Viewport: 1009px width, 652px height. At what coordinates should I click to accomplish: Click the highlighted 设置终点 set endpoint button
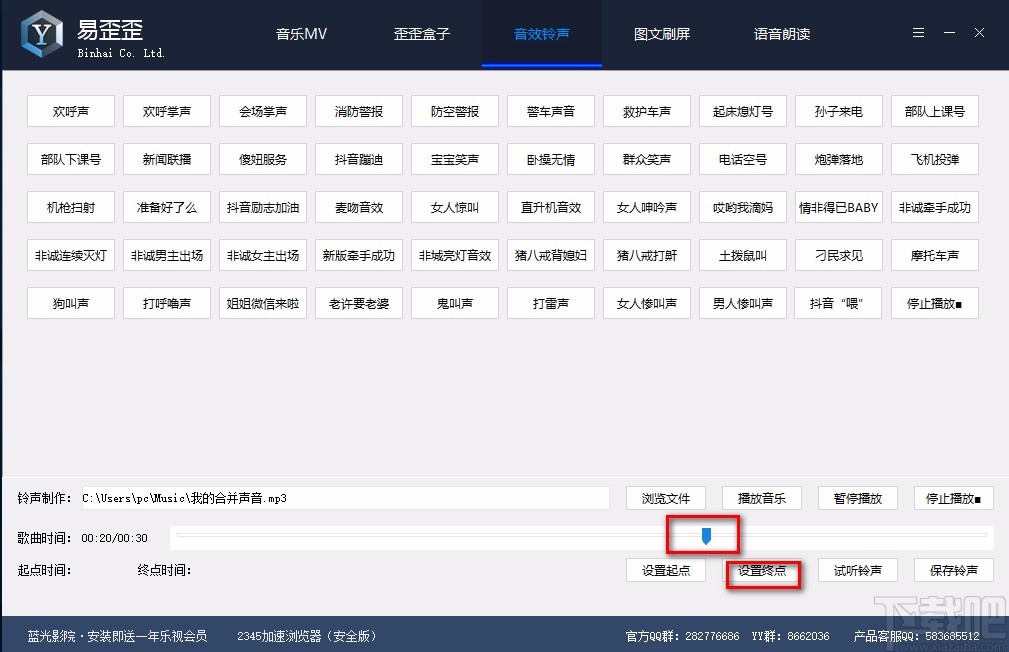click(762, 574)
